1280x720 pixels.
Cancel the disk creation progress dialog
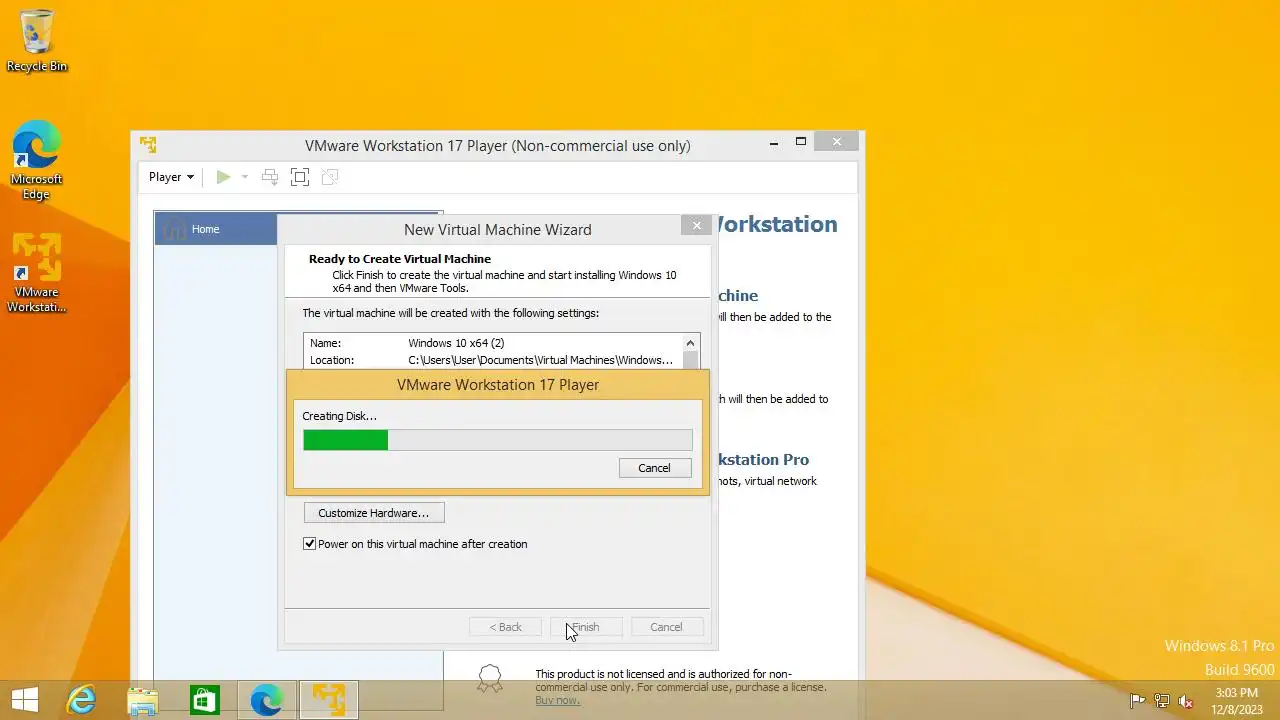[654, 468]
